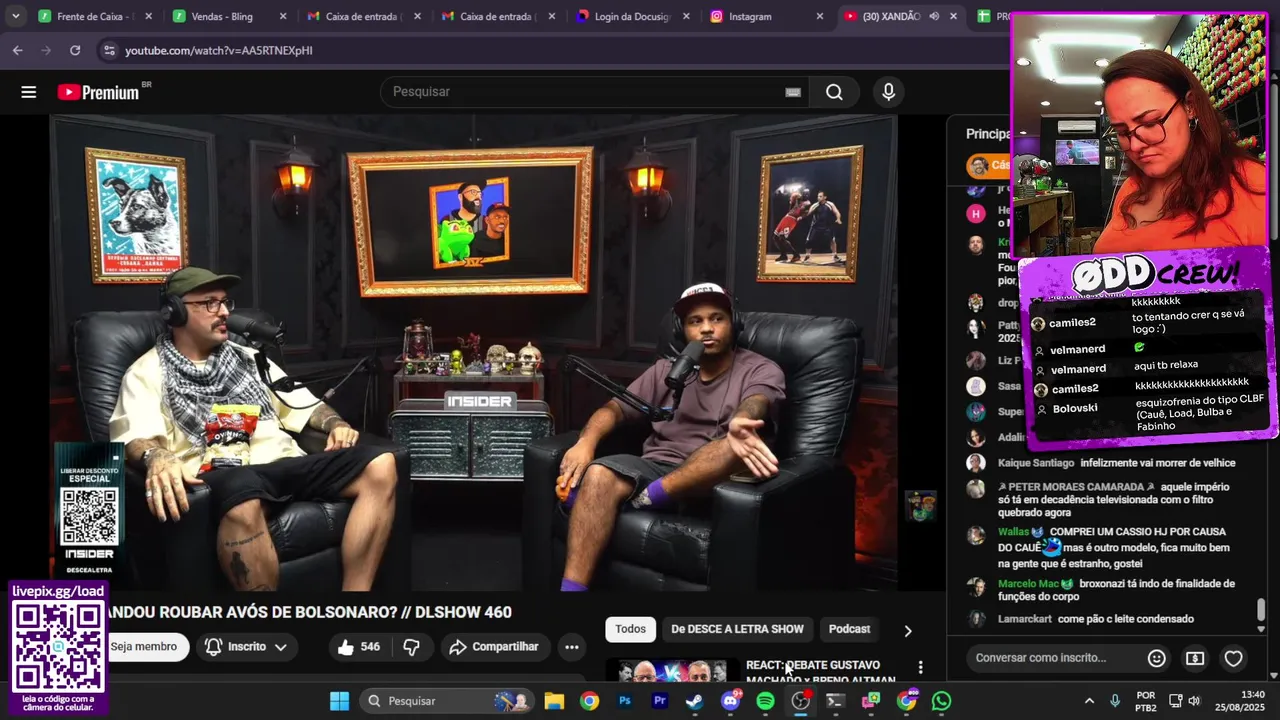The image size is (1280, 720).
Task: Open WhatsApp from the taskbar
Action: coord(941,701)
